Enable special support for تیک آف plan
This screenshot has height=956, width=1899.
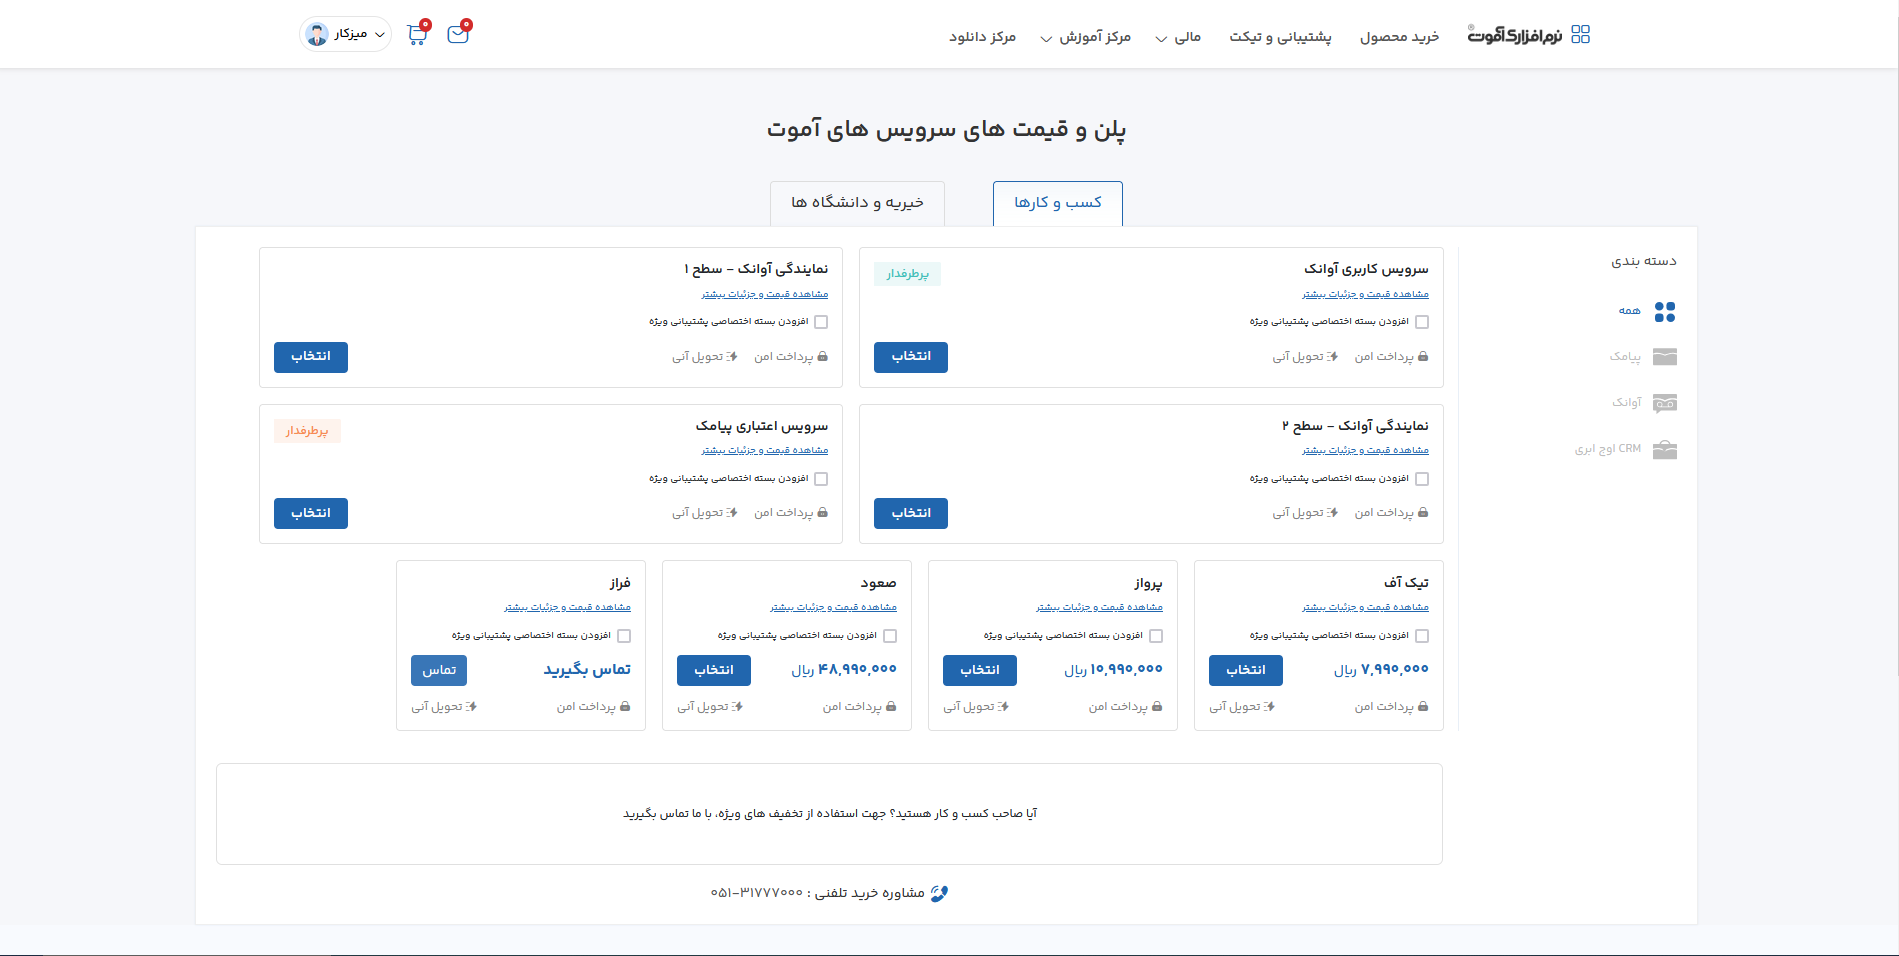1422,636
